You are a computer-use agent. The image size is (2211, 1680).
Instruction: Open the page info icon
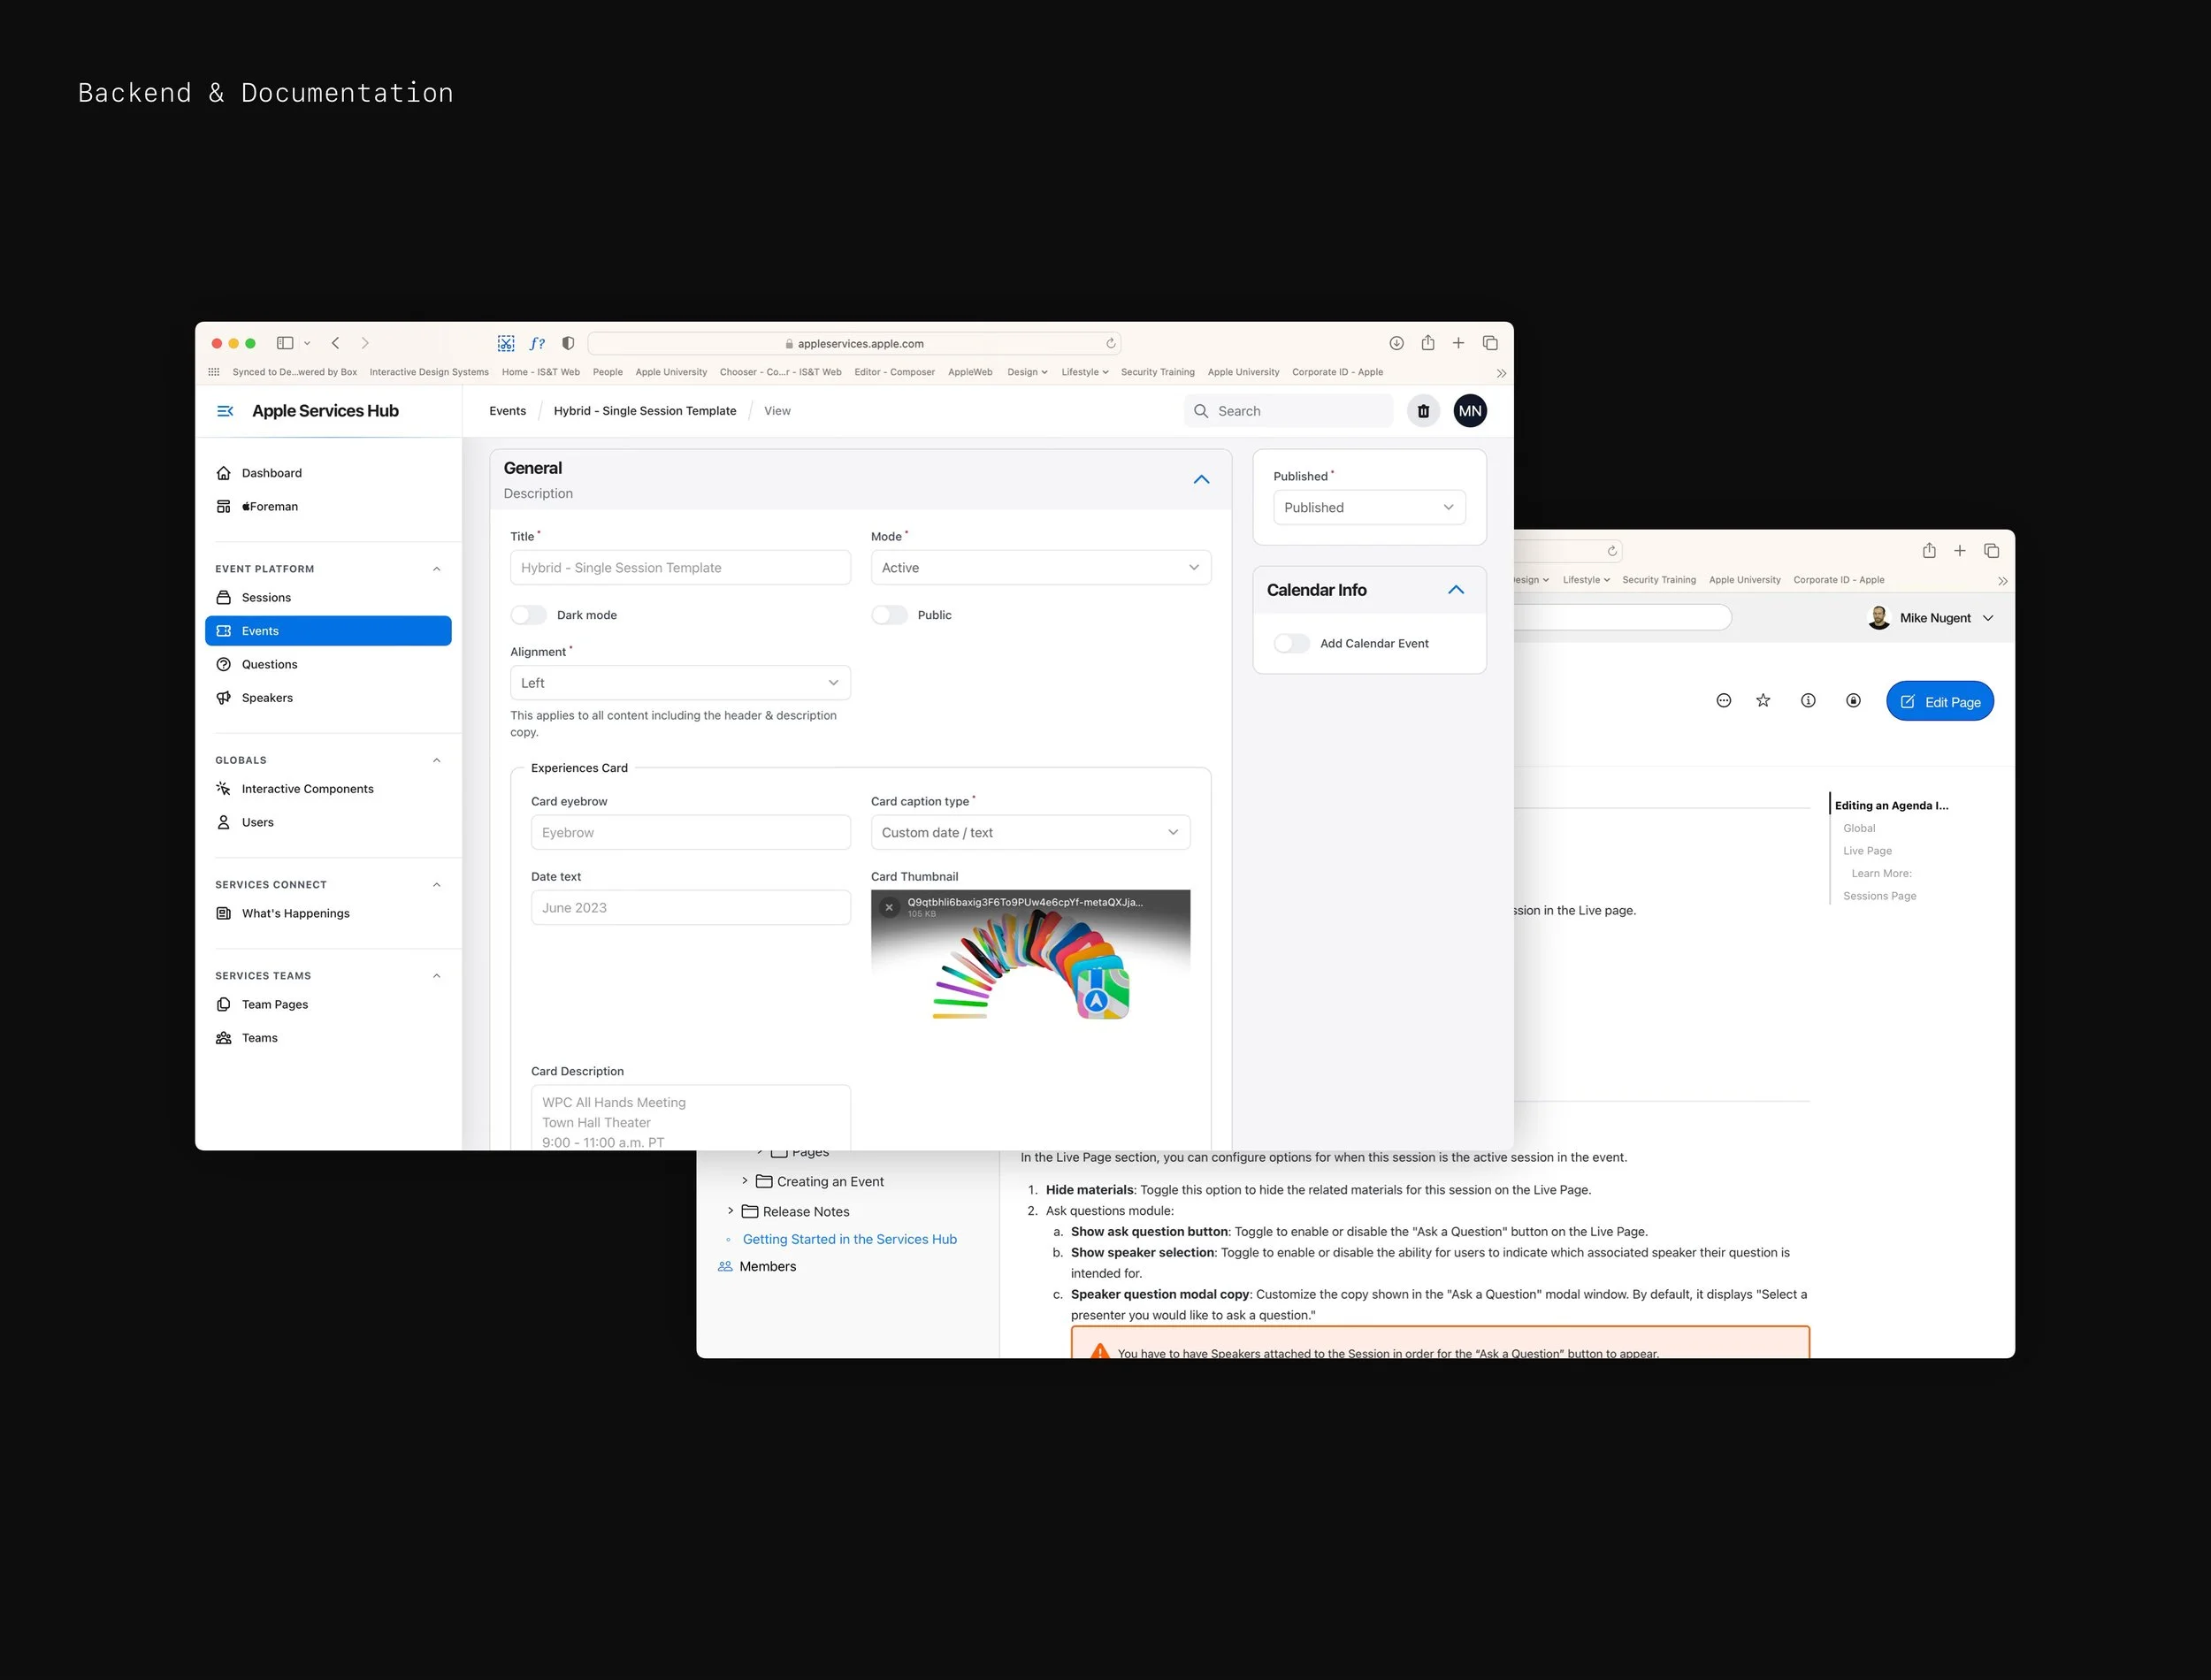[x=1808, y=701]
